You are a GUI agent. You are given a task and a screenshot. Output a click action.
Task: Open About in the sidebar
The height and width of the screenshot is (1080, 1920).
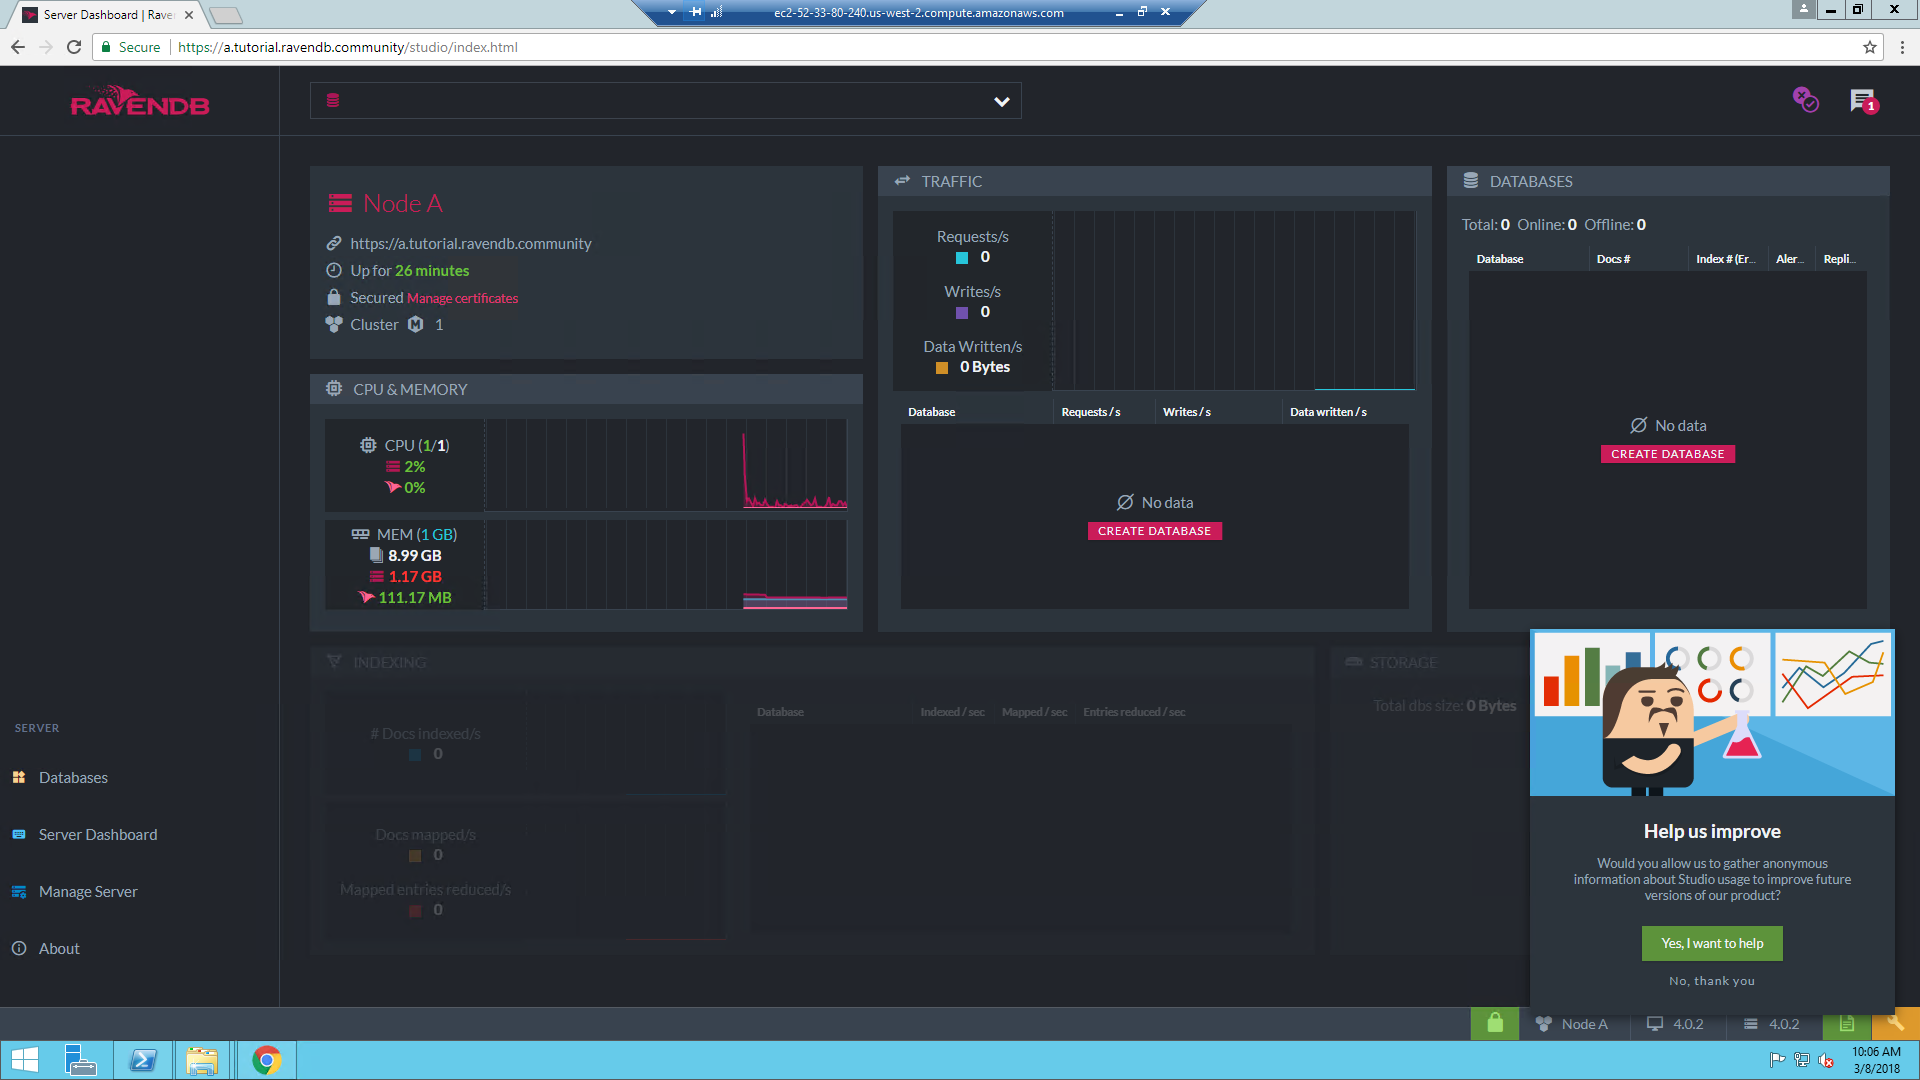[59, 949]
